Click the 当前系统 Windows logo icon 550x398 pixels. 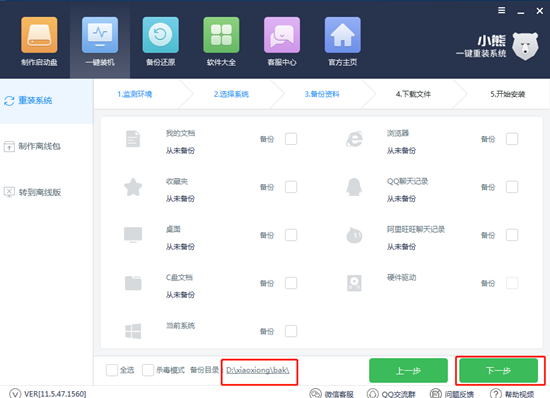[x=133, y=331]
